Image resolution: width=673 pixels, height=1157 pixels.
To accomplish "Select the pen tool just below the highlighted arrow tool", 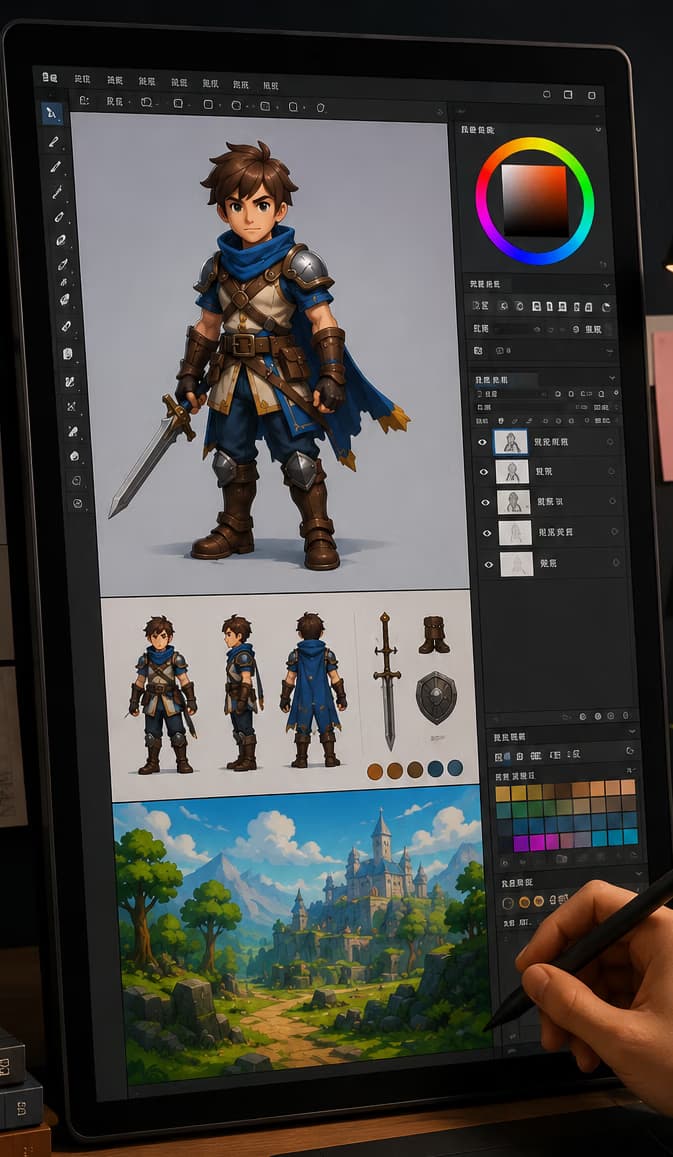I will click(54, 142).
